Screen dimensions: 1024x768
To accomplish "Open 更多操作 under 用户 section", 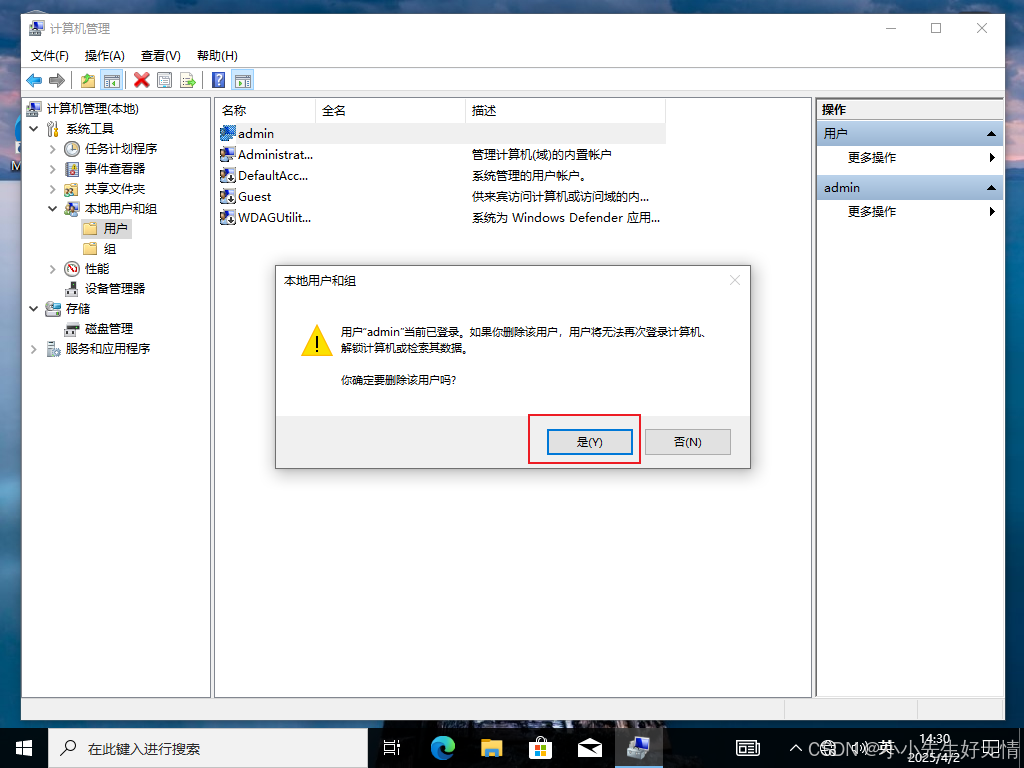I will pyautogui.click(x=910, y=157).
